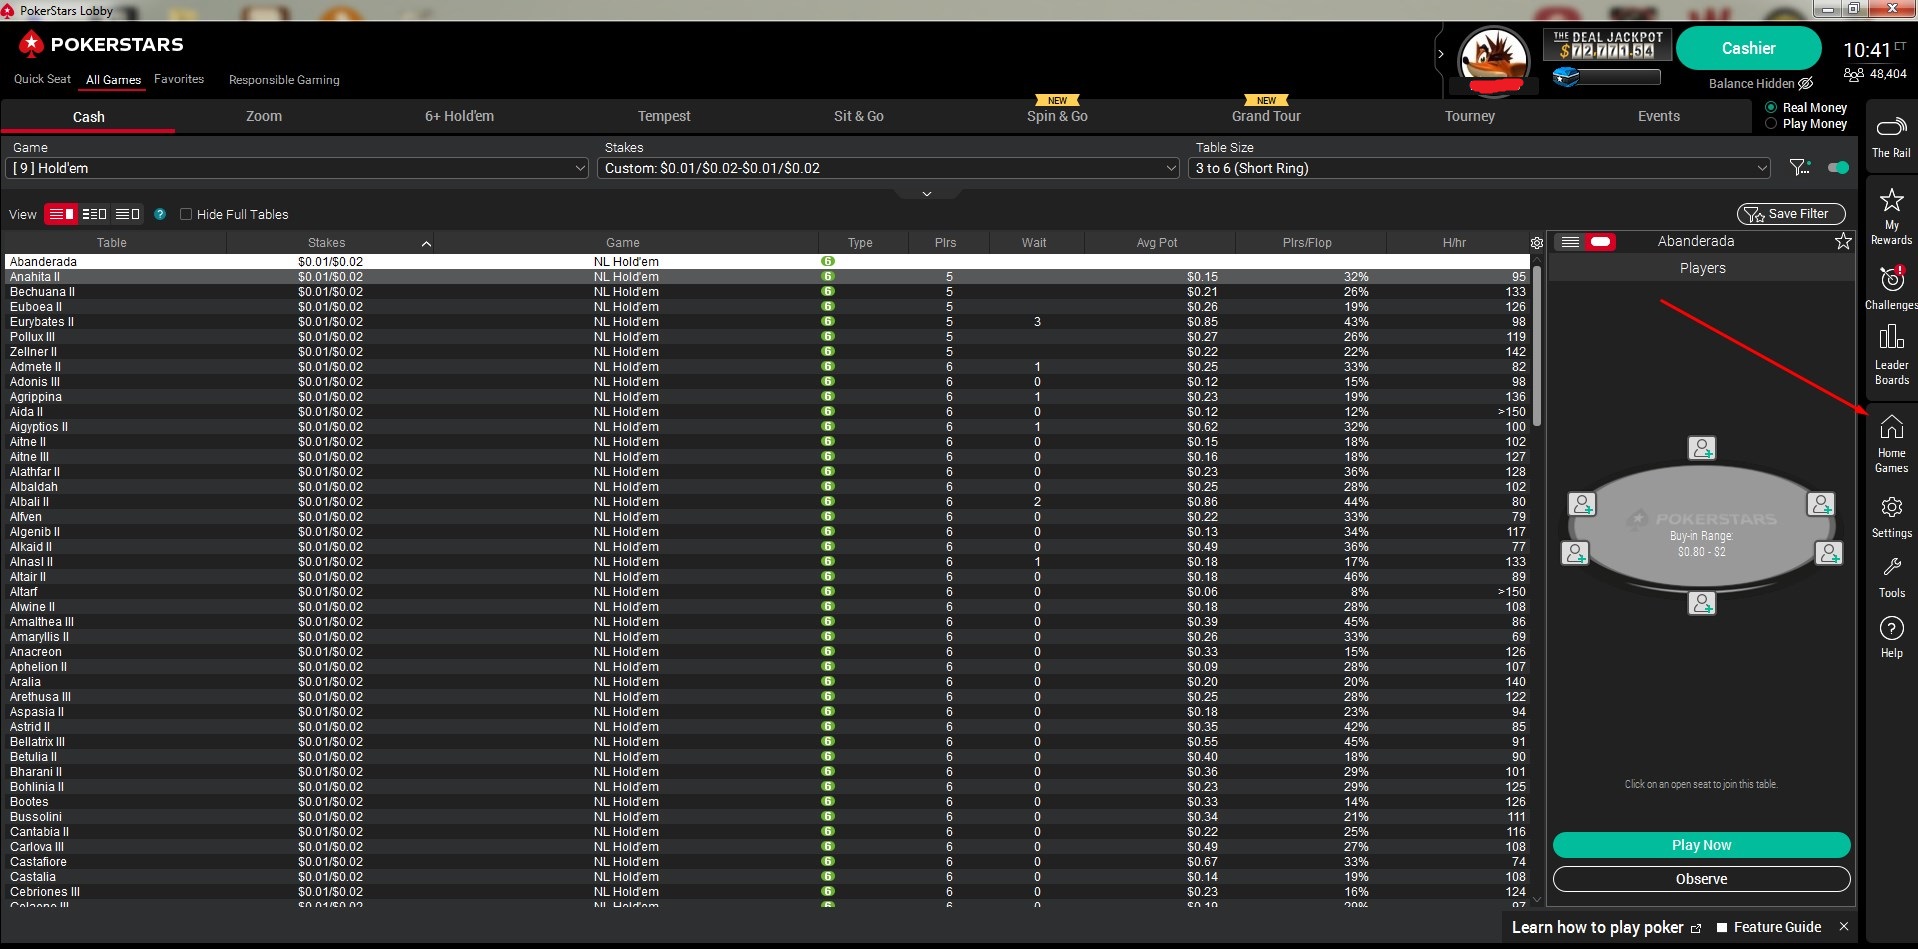
Task: Sort tables by the Stakes column
Action: pos(326,242)
